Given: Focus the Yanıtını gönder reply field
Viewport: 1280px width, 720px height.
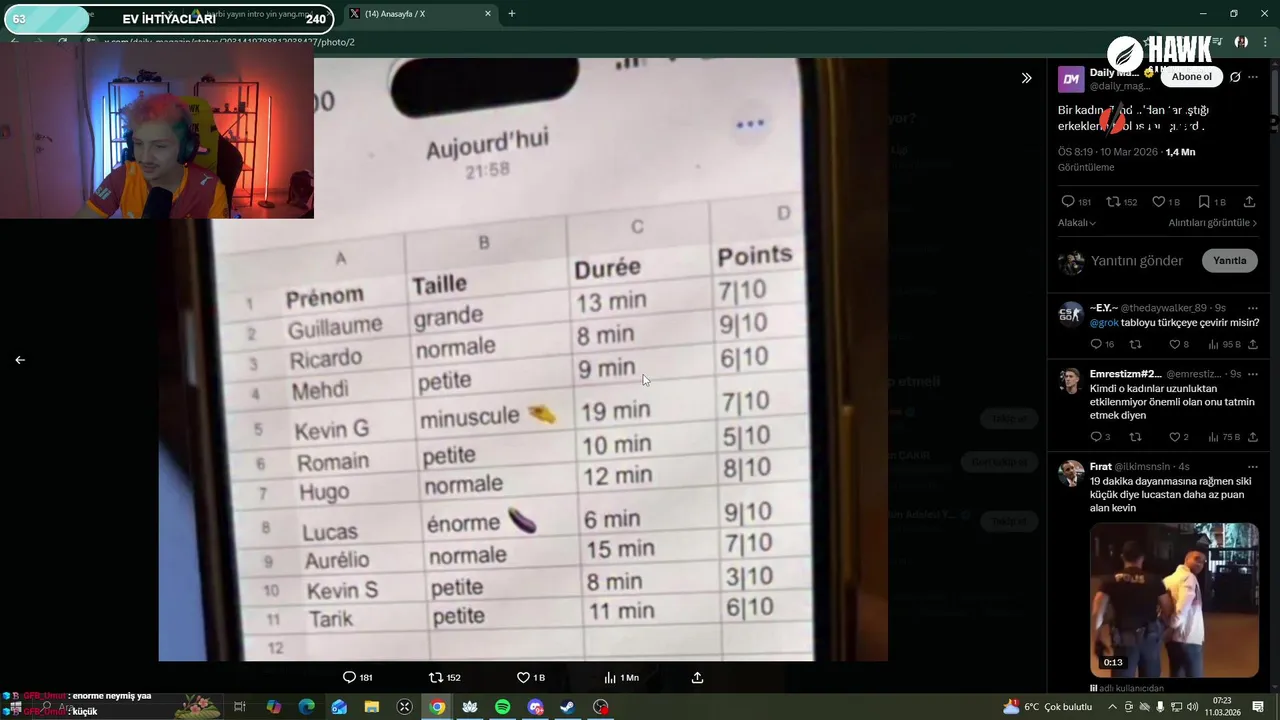Looking at the screenshot, I should 1137,261.
